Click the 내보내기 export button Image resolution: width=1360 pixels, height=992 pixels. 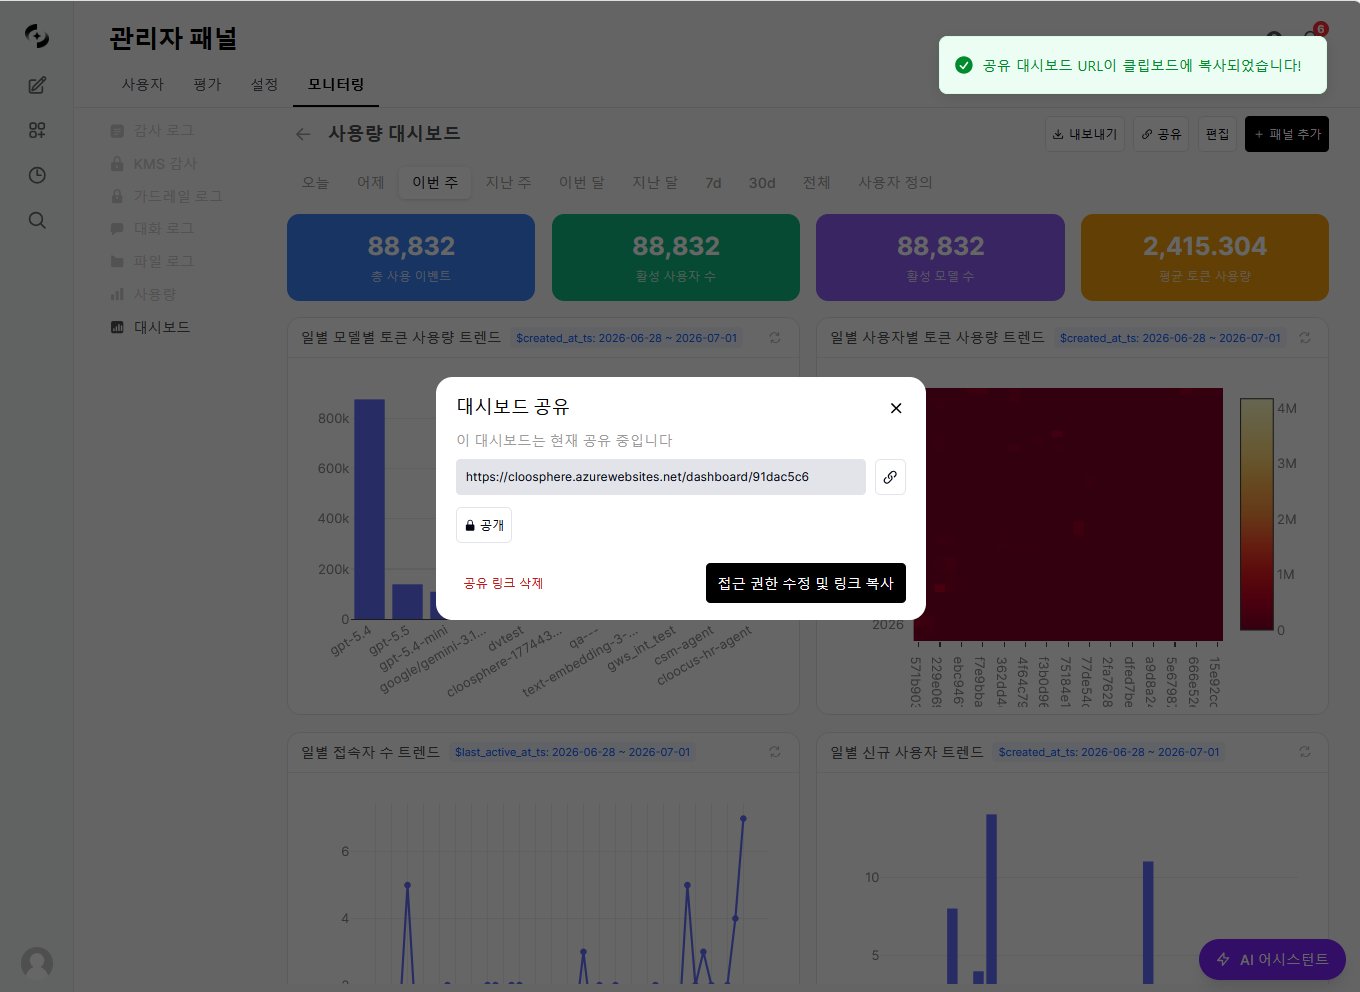coord(1085,134)
